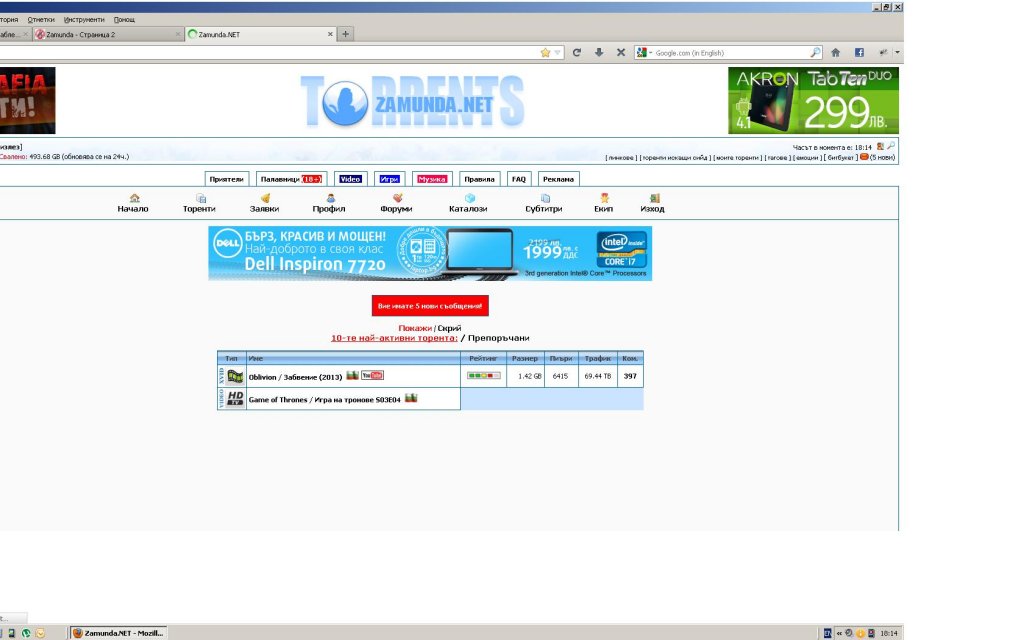Open the Video category button
This screenshot has width=1024, height=640.
(x=350, y=179)
